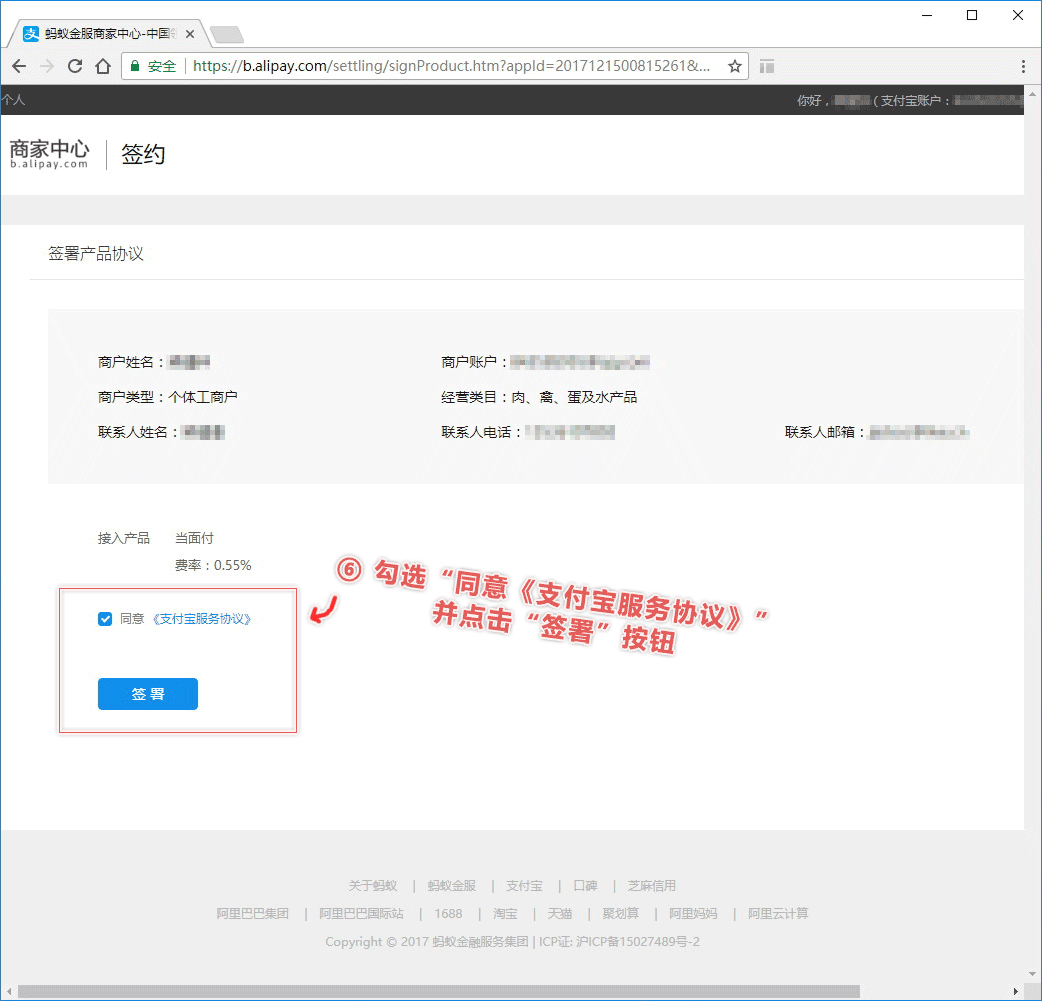Click the blue 签署 button
1042x1001 pixels.
pos(148,694)
